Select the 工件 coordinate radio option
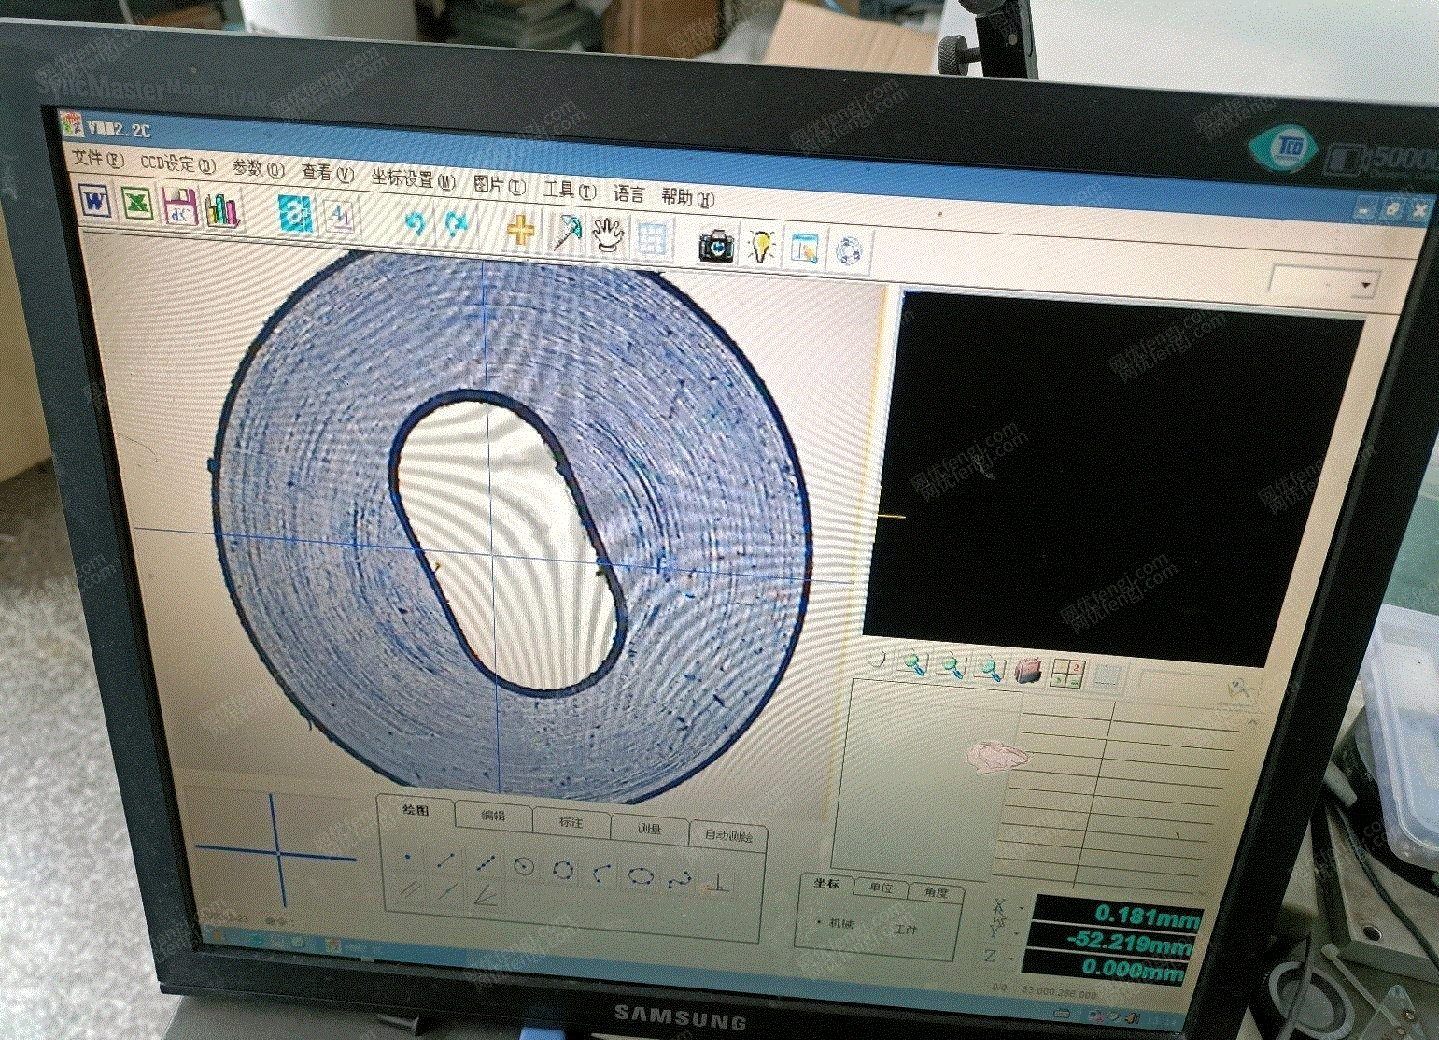Image resolution: width=1439 pixels, height=1040 pixels. pyautogui.click(x=904, y=928)
